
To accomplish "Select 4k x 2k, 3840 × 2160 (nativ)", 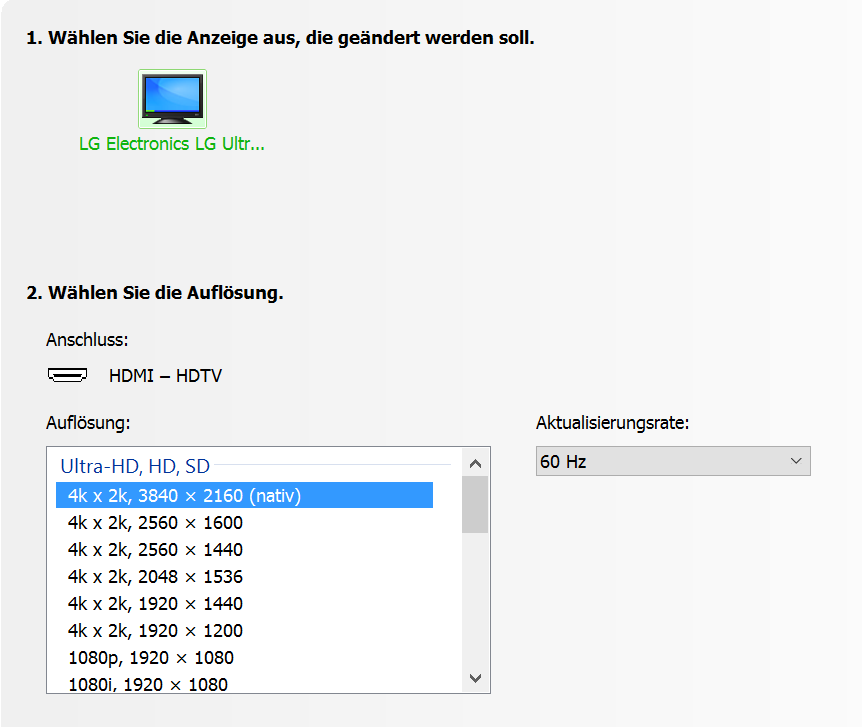I will click(x=244, y=495).
